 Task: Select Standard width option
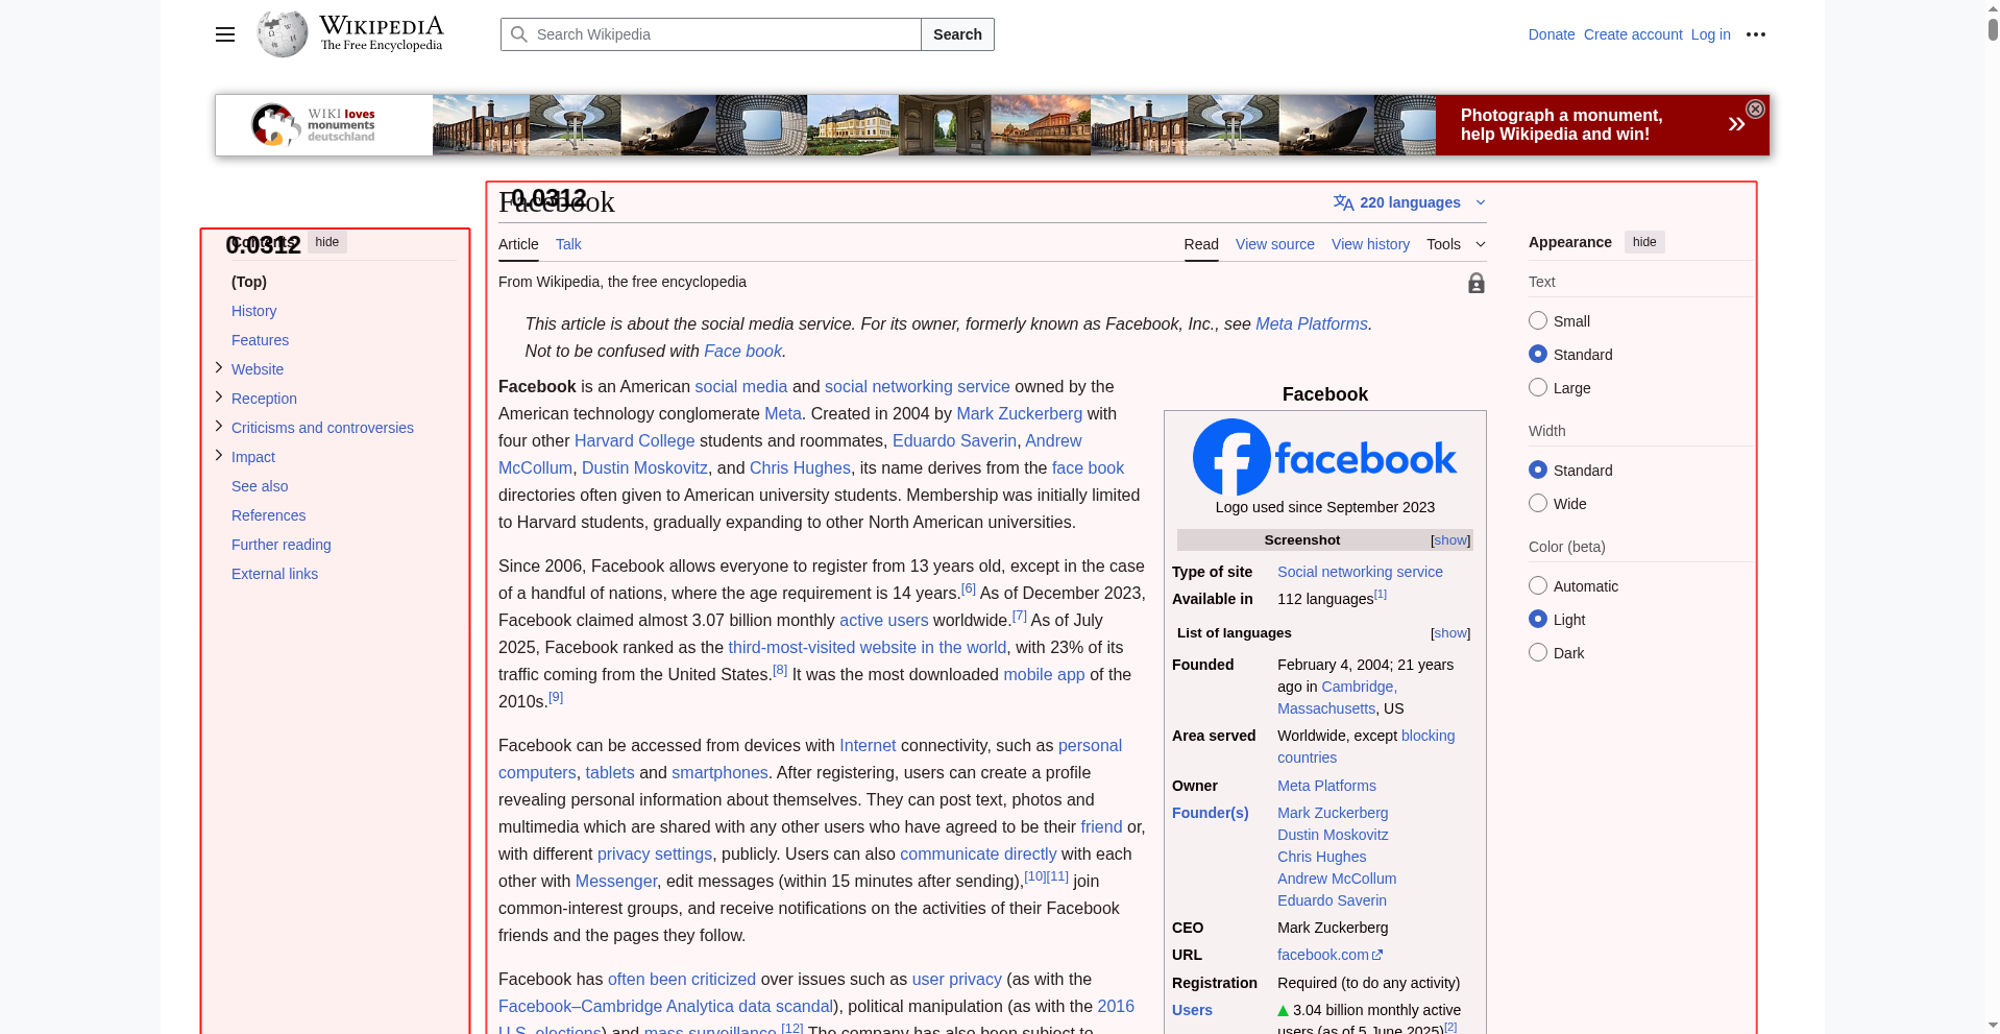pos(1538,470)
